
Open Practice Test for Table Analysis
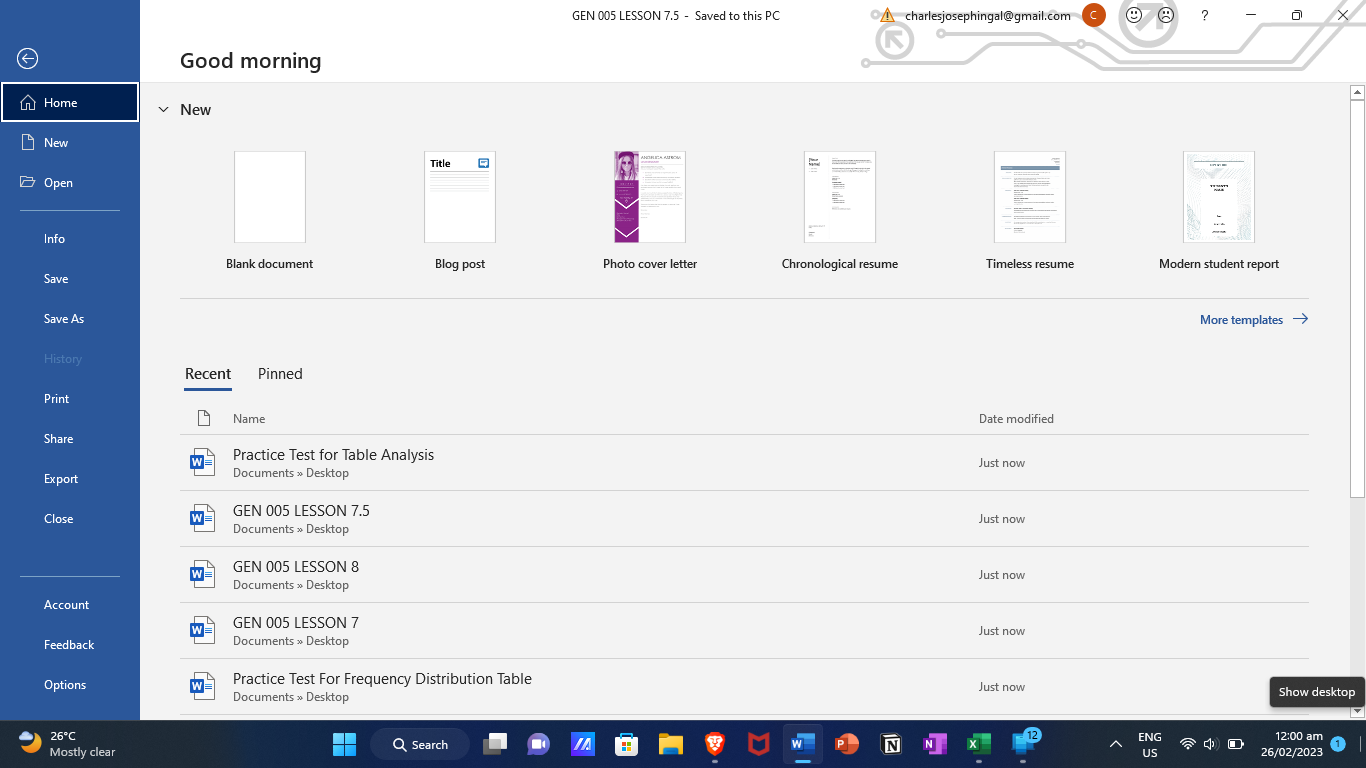click(x=744, y=463)
